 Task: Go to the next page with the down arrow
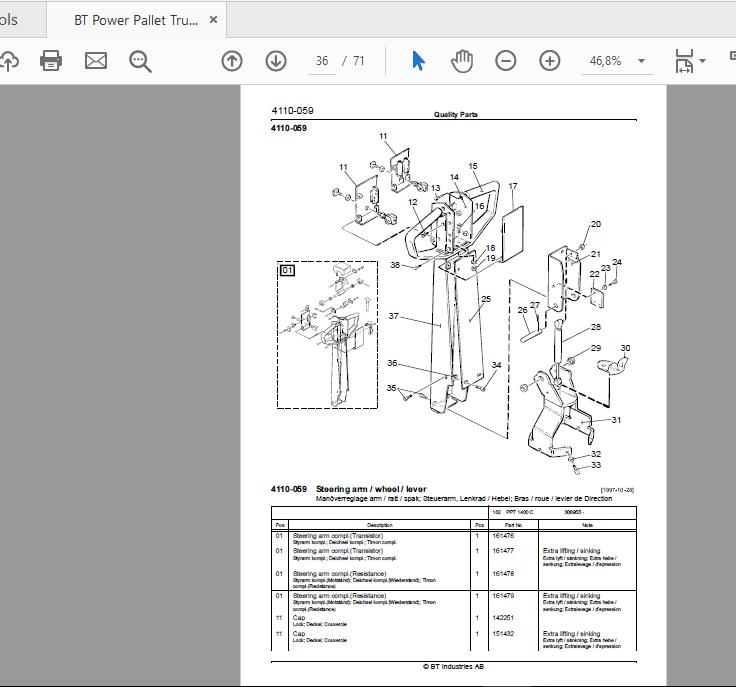click(x=276, y=61)
